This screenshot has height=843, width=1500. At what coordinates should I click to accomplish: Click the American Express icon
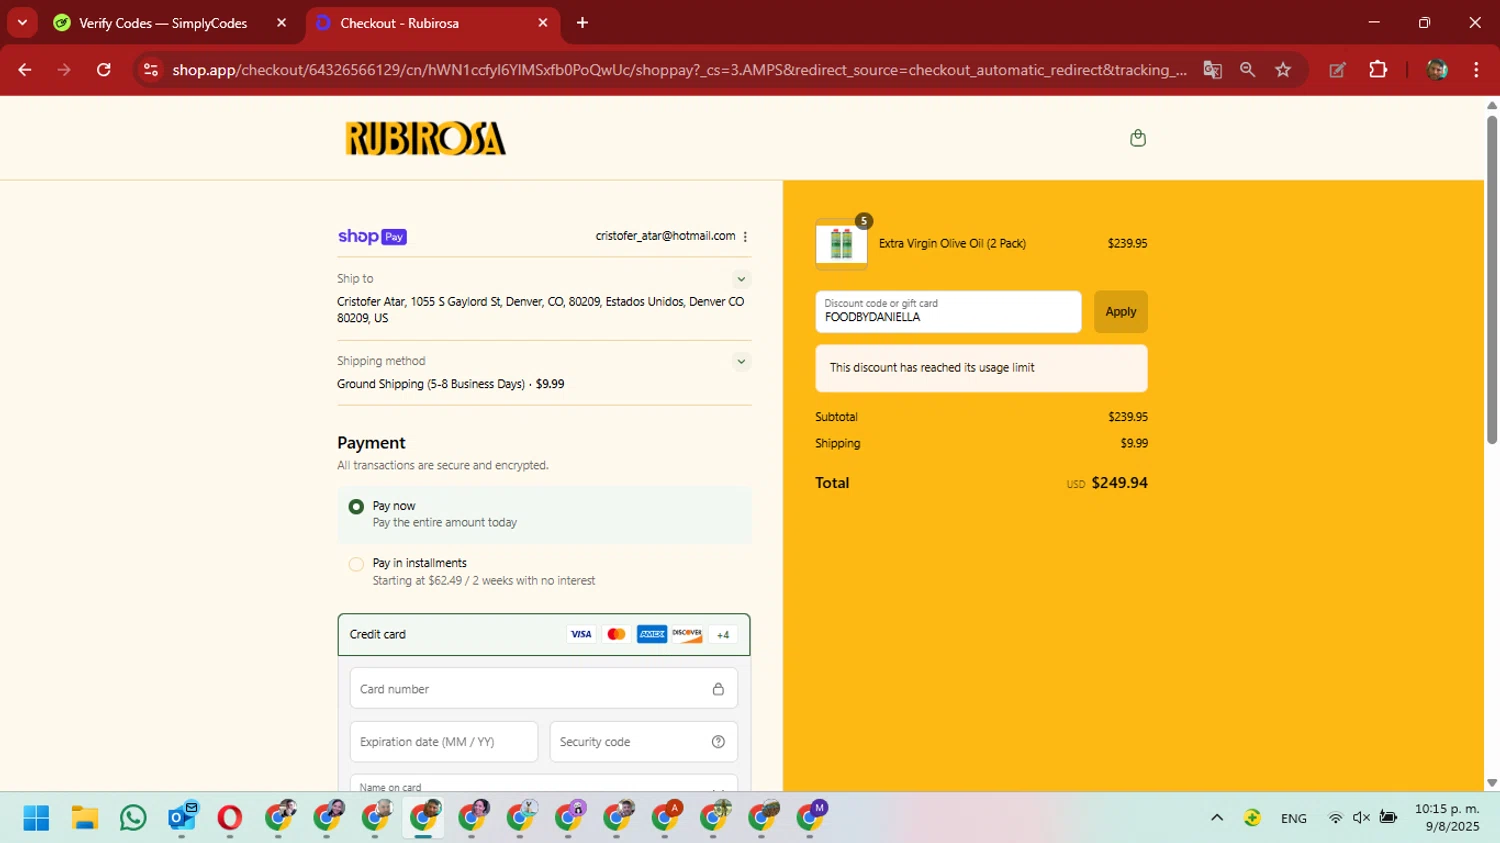[652, 634]
